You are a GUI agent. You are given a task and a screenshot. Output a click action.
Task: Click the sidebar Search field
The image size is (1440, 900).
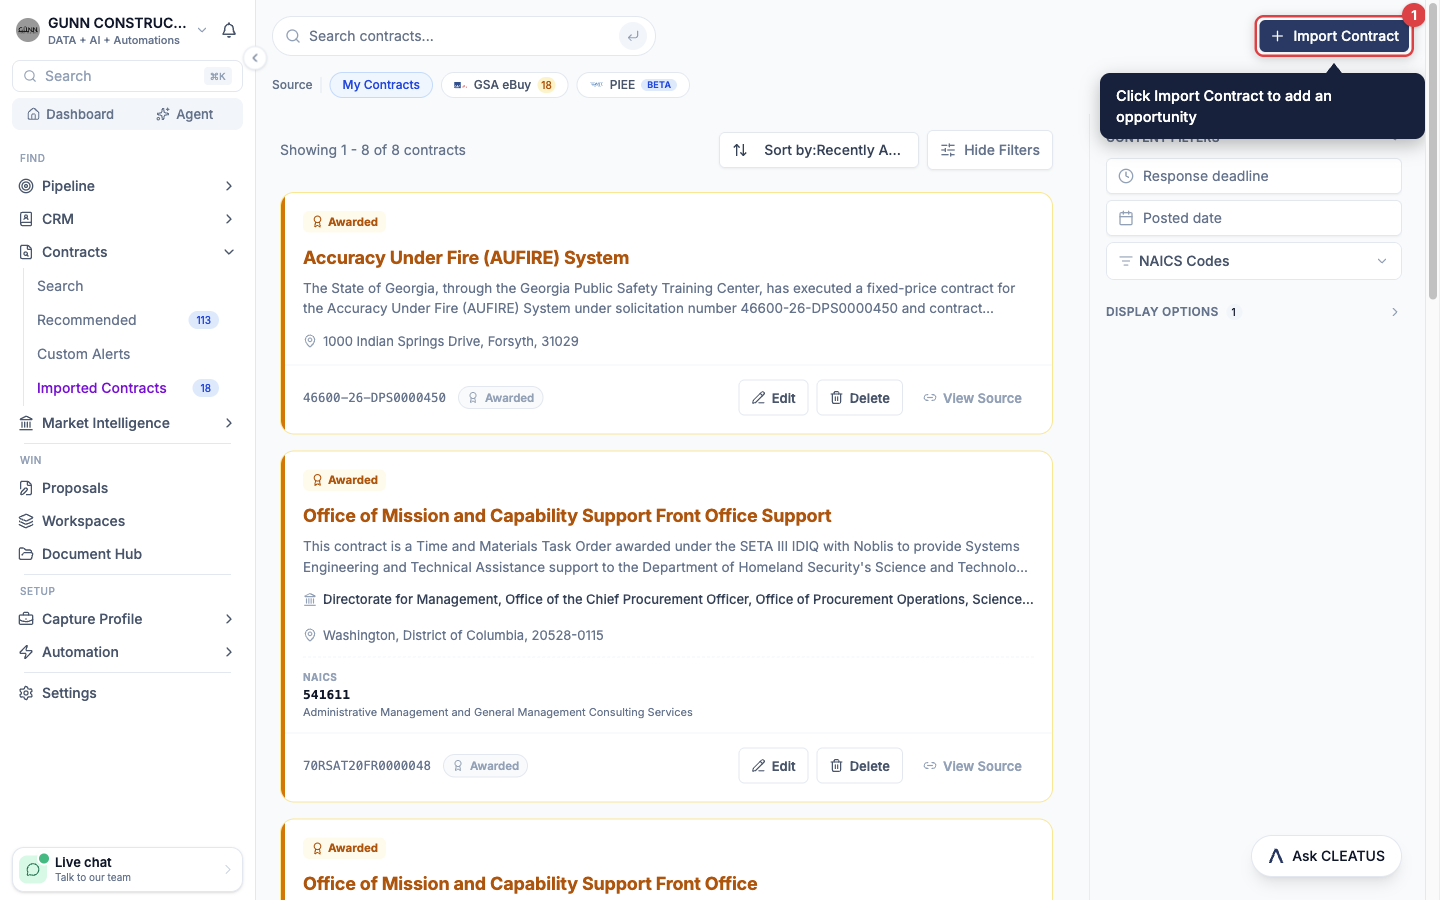pyautogui.click(x=127, y=76)
